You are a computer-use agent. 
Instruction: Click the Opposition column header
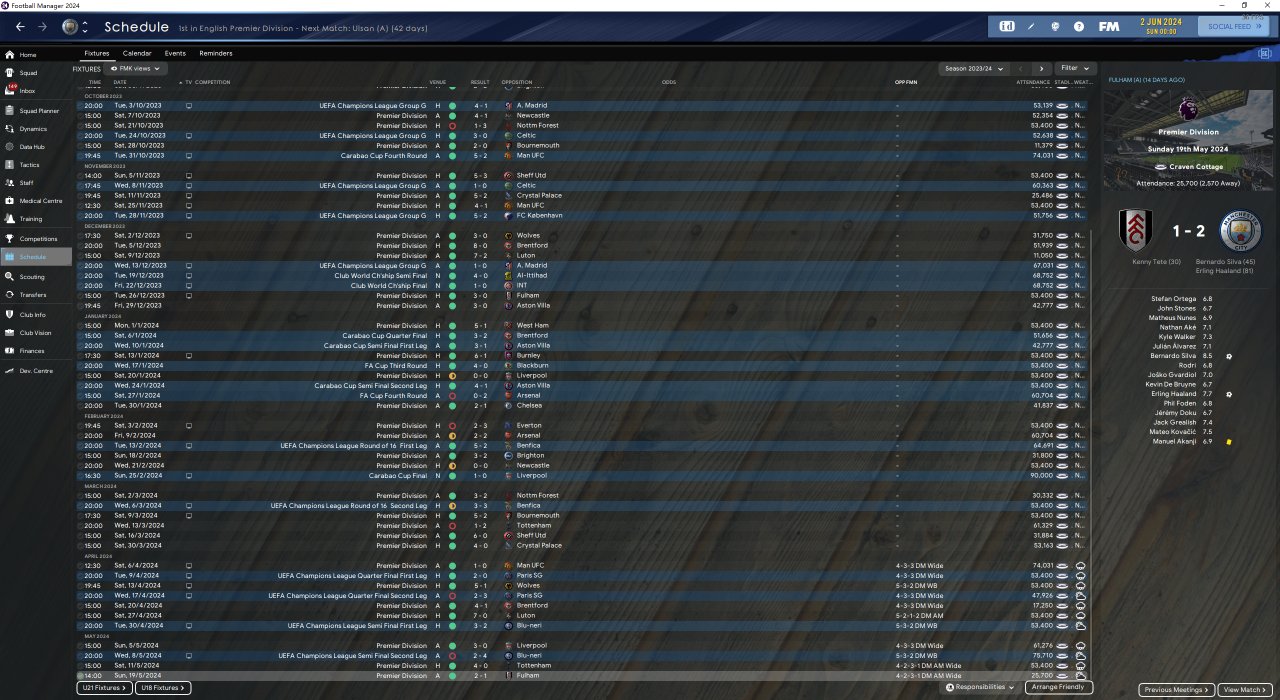(517, 82)
